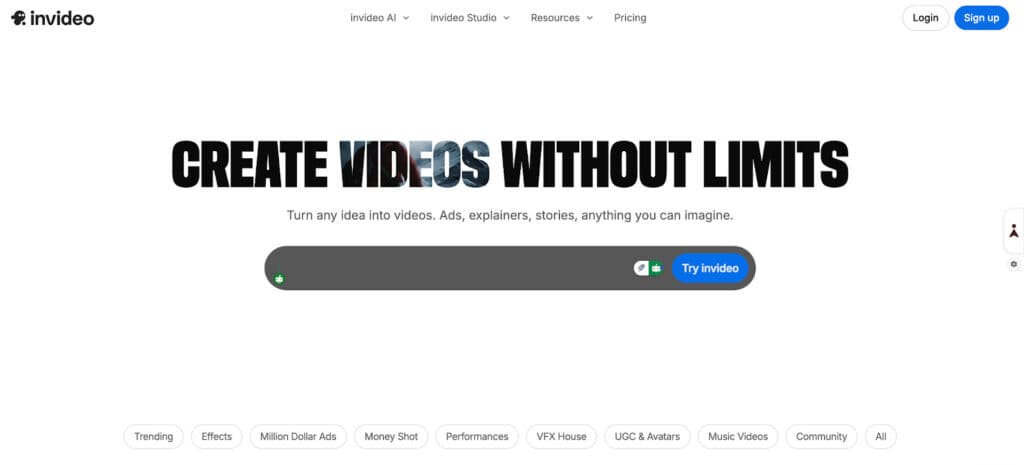Click the Try invideo button
This screenshot has height=465, width=1024.
pos(710,268)
